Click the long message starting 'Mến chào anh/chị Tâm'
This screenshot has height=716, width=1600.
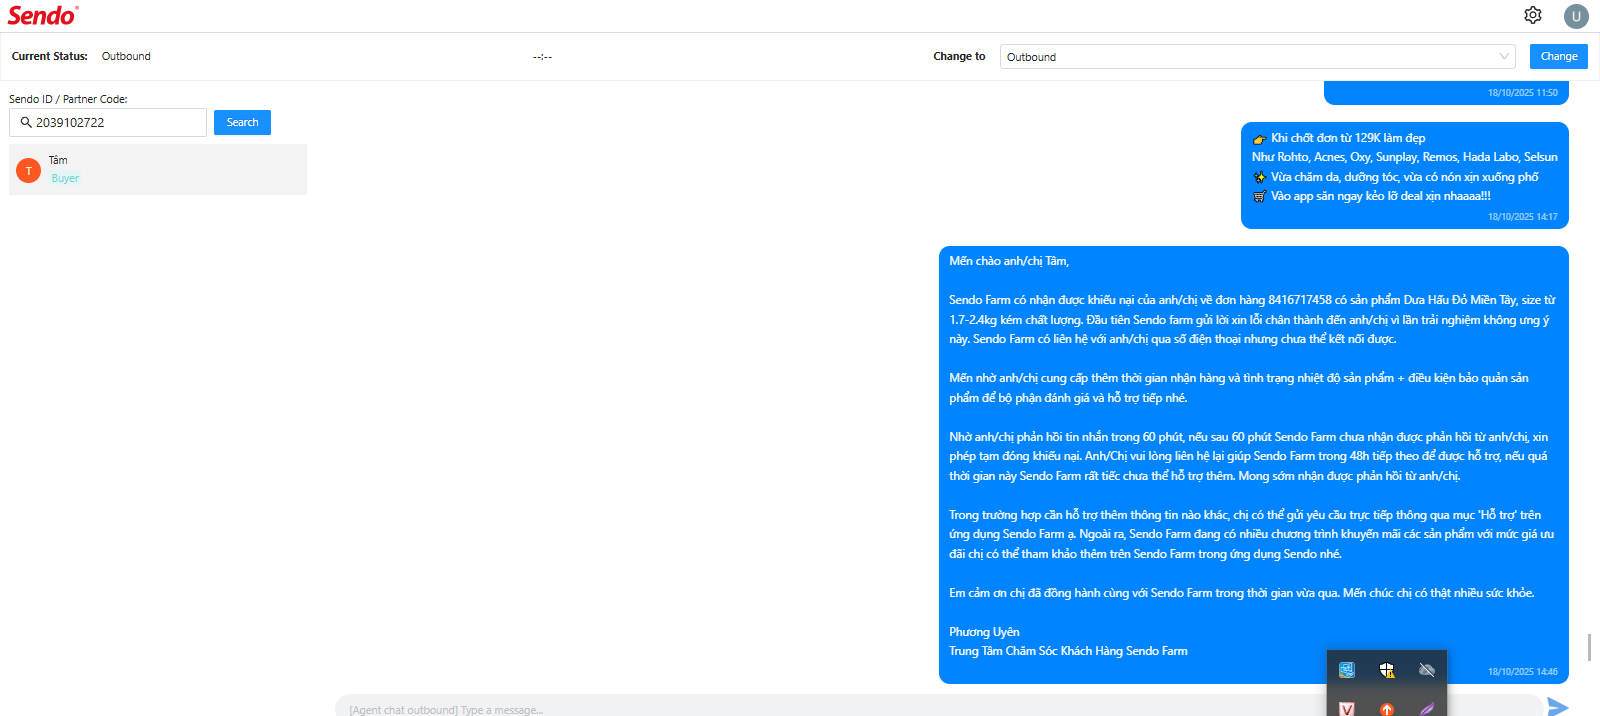1254,465
